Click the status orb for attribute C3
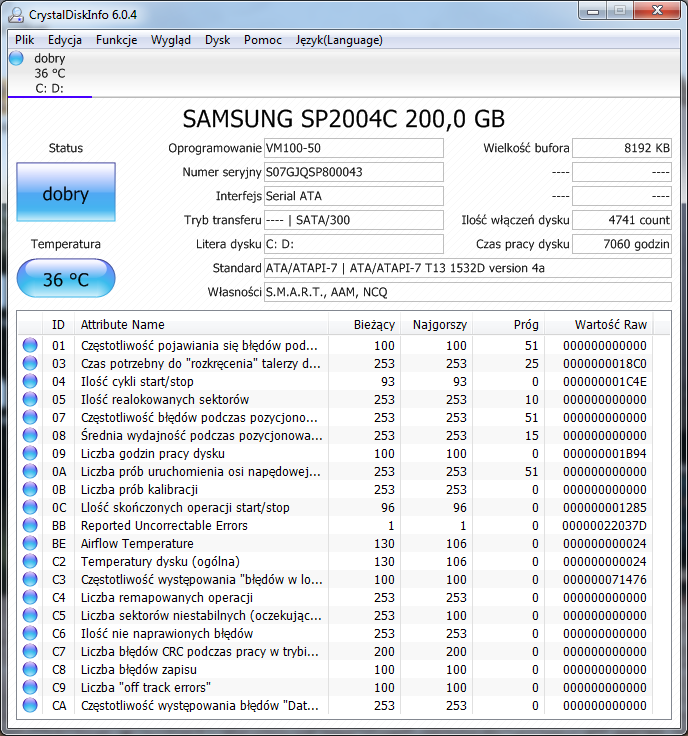The image size is (688, 736). click(30, 579)
